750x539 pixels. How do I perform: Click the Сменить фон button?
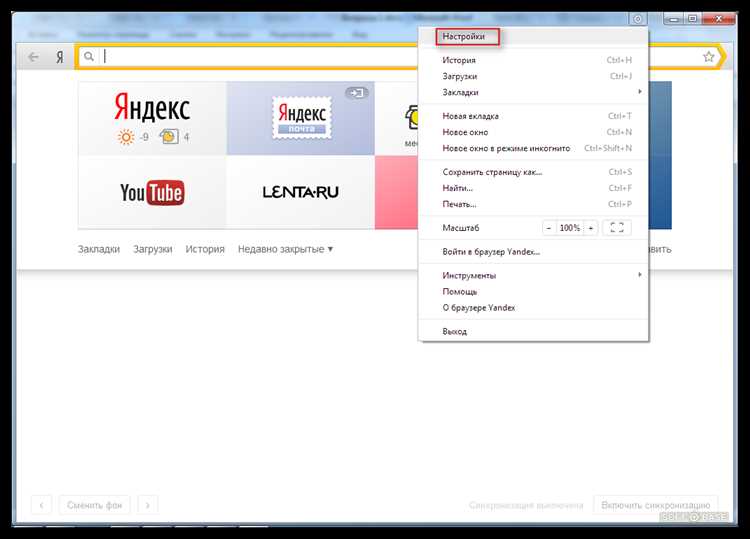(94, 505)
